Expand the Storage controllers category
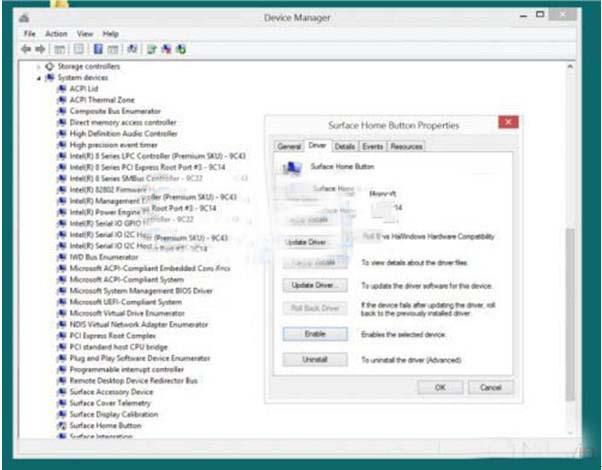This screenshot has width=602, height=470. pos(39,67)
